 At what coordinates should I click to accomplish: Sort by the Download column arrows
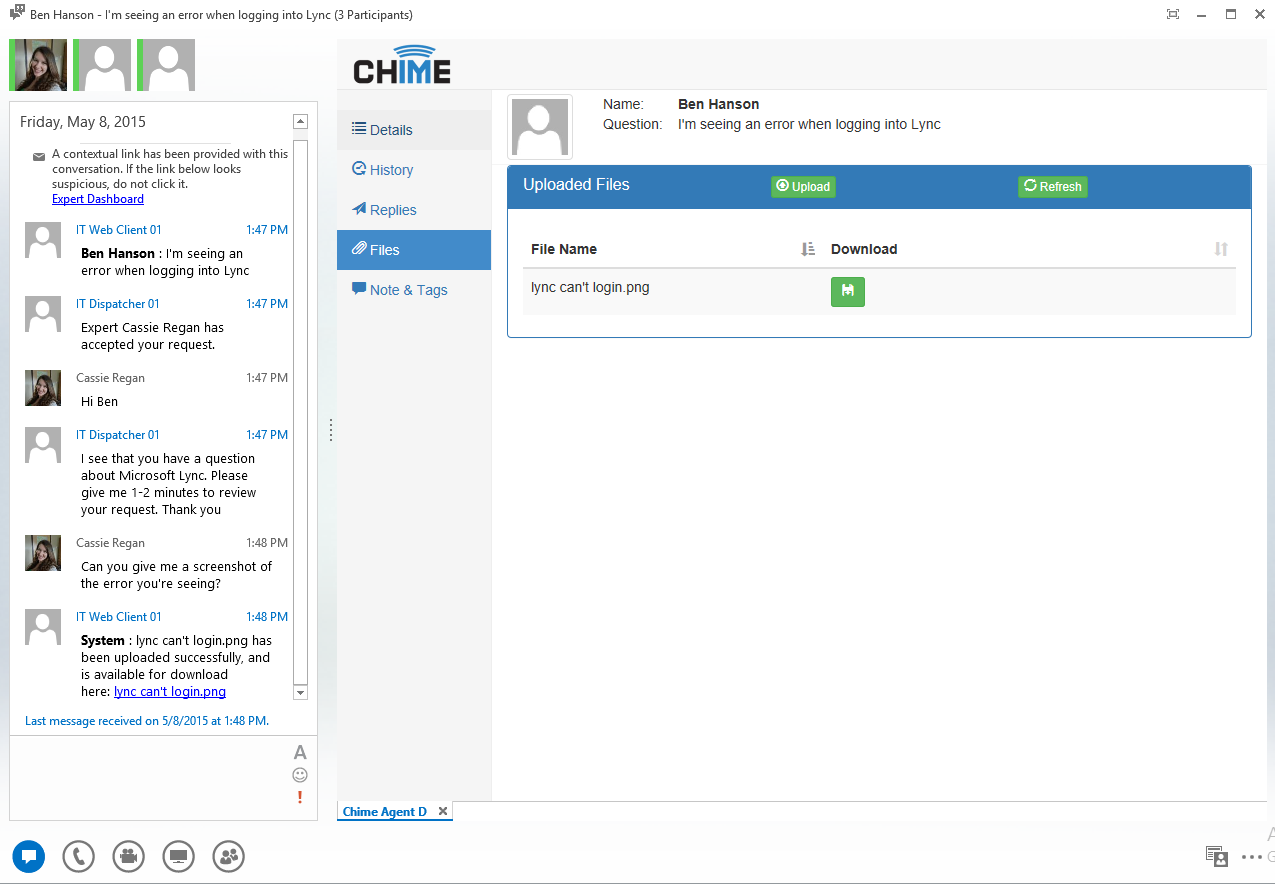1221,249
